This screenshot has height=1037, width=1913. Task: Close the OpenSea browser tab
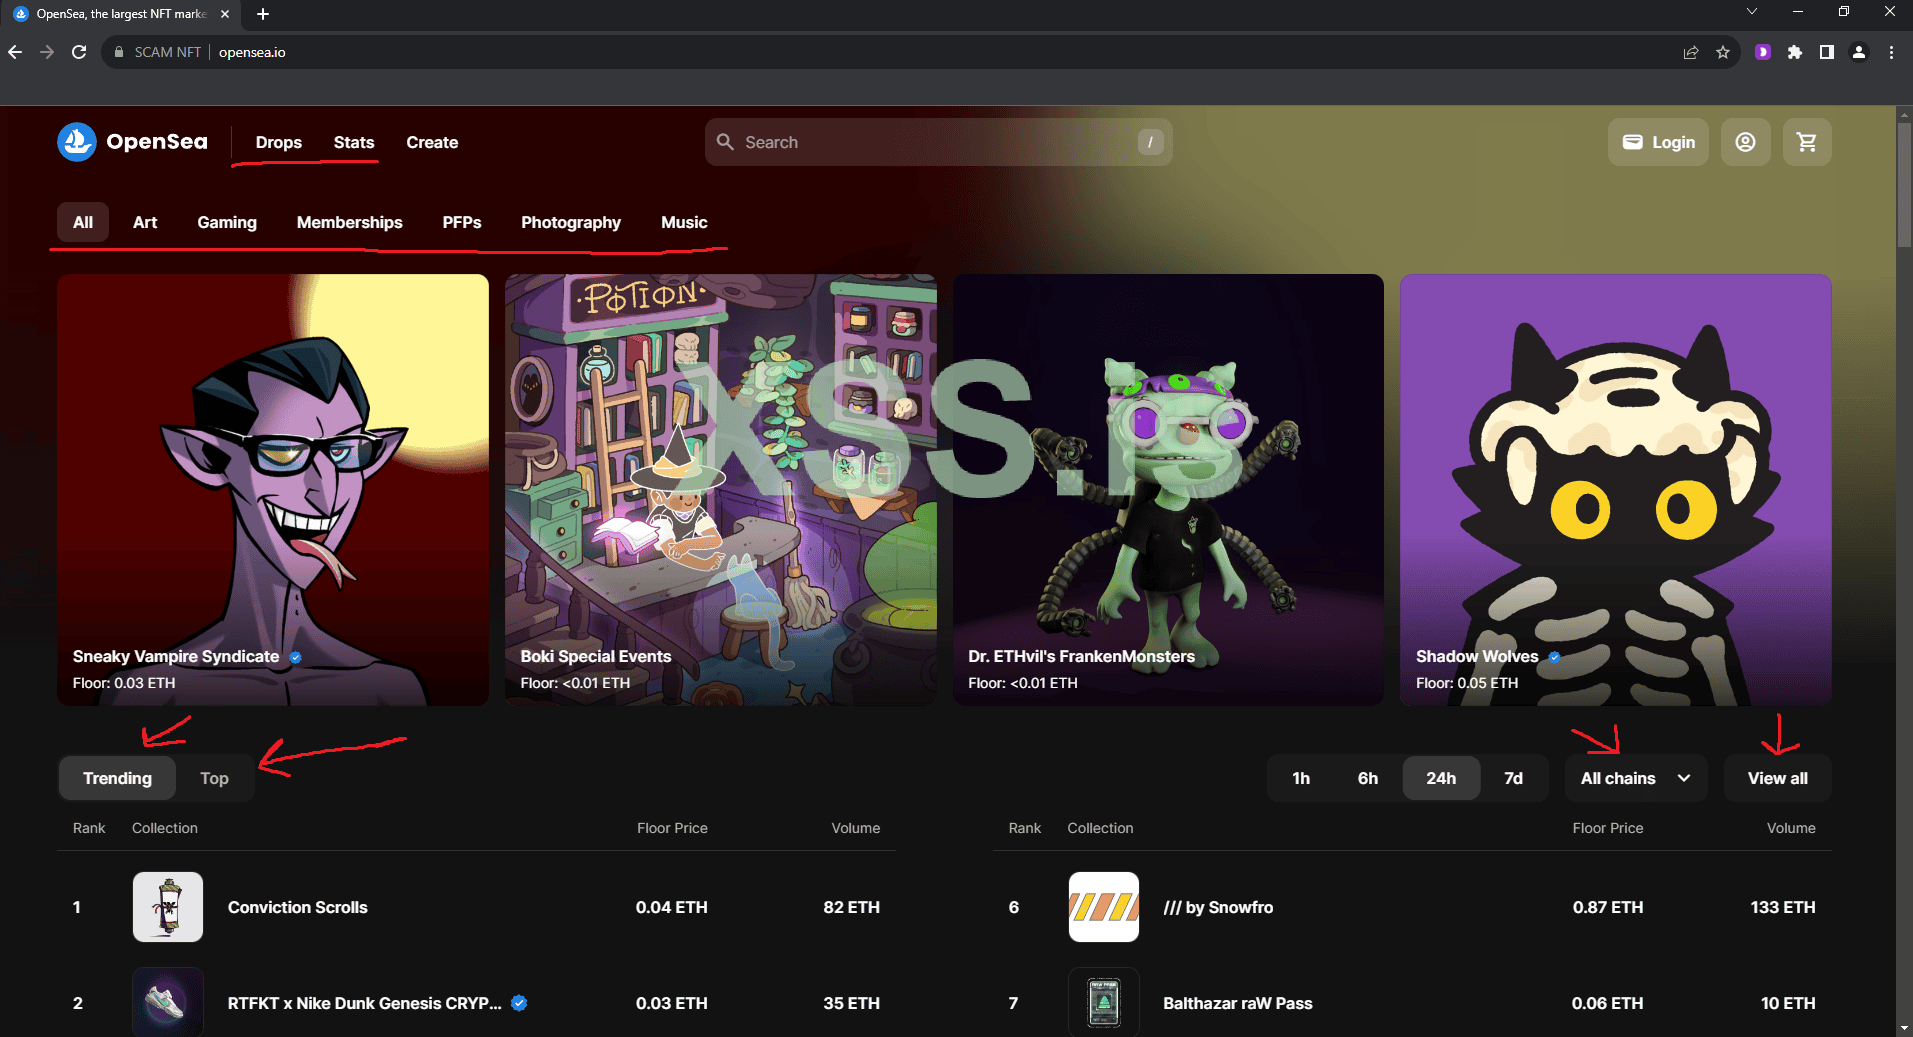click(225, 14)
